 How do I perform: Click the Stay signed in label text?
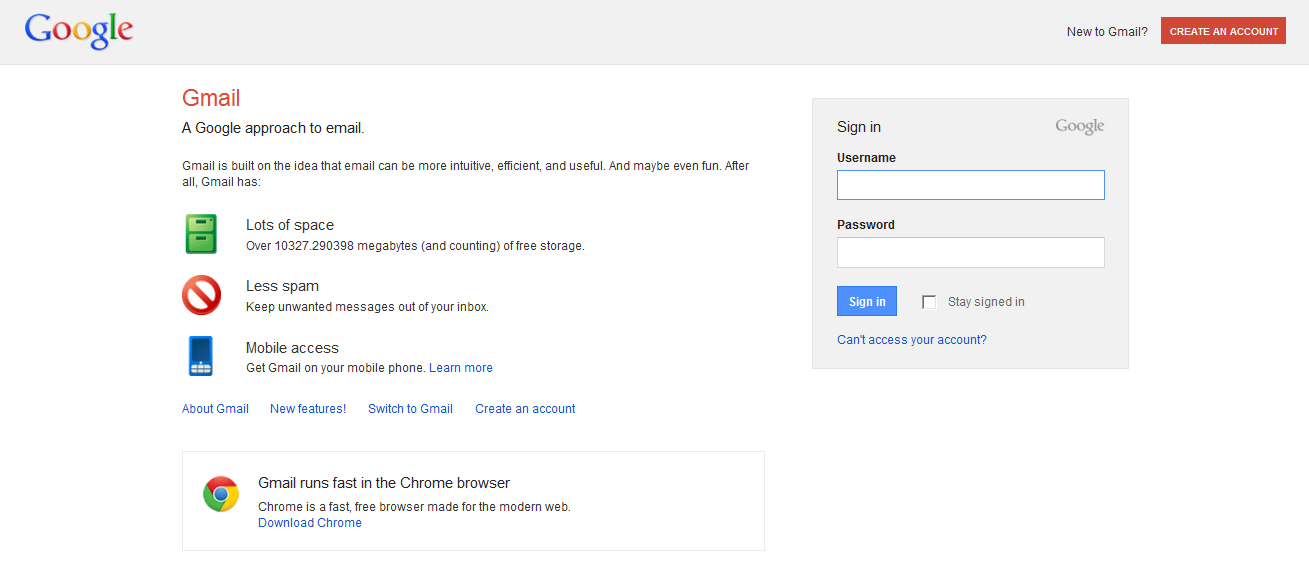[x=986, y=302]
